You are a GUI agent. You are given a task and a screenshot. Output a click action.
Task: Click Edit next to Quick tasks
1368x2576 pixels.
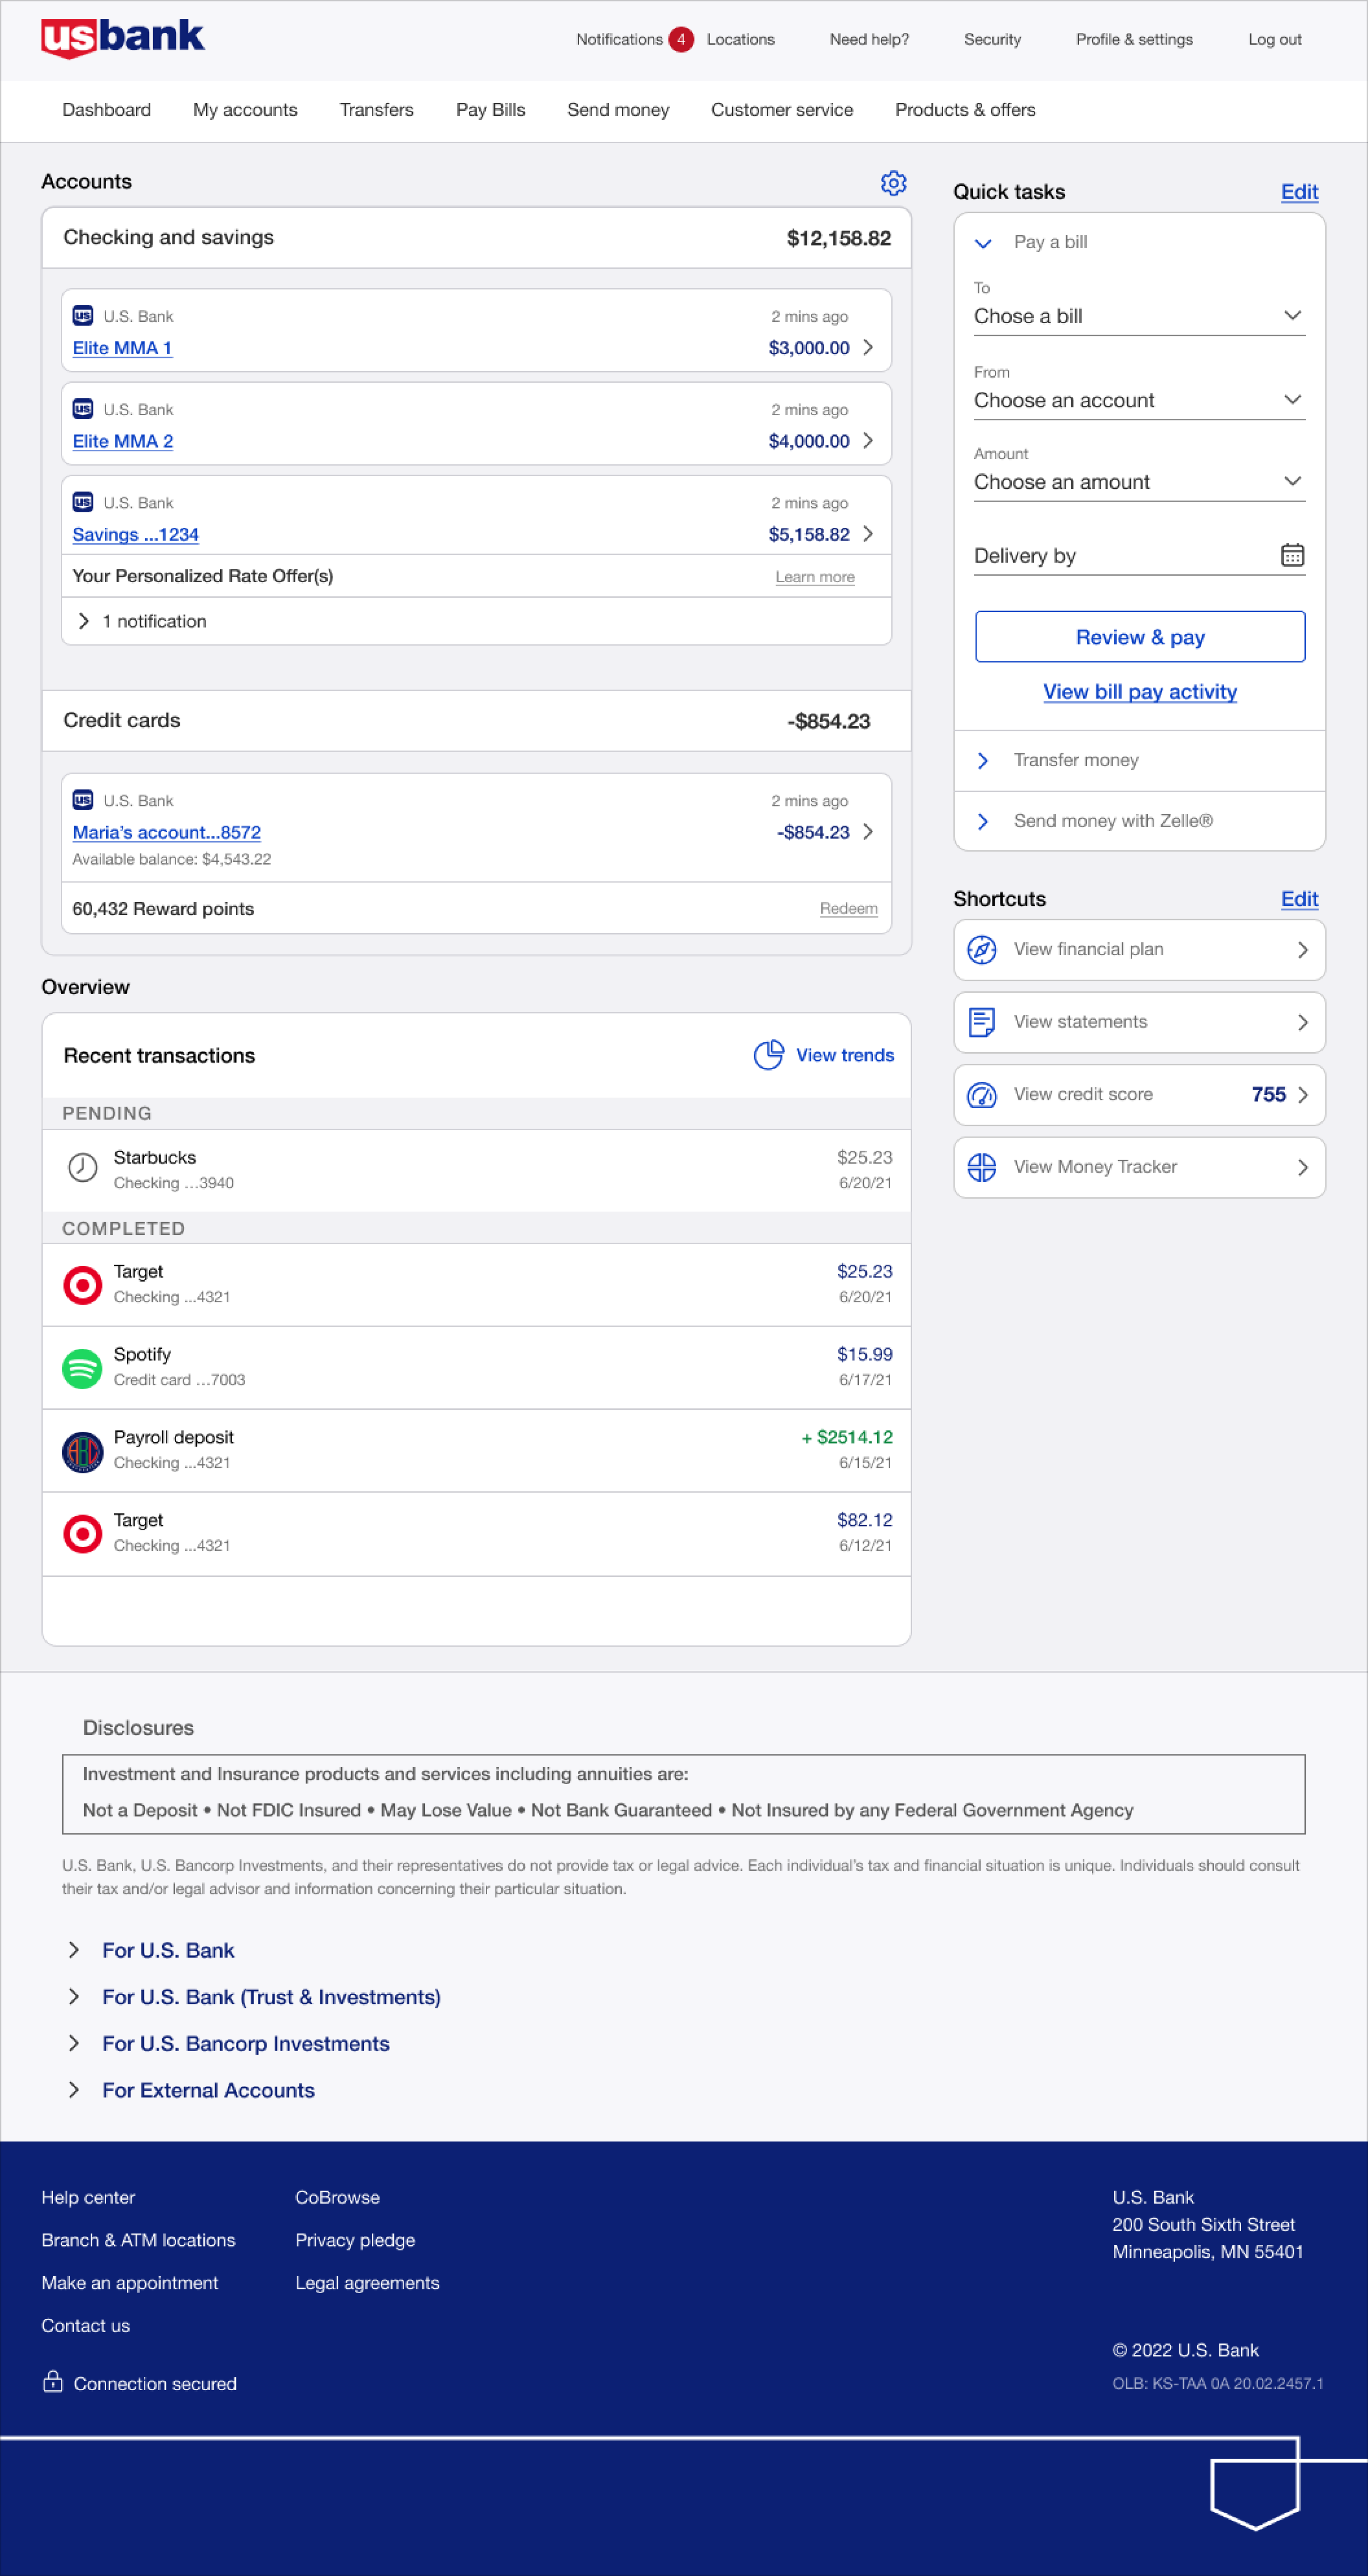[1299, 192]
